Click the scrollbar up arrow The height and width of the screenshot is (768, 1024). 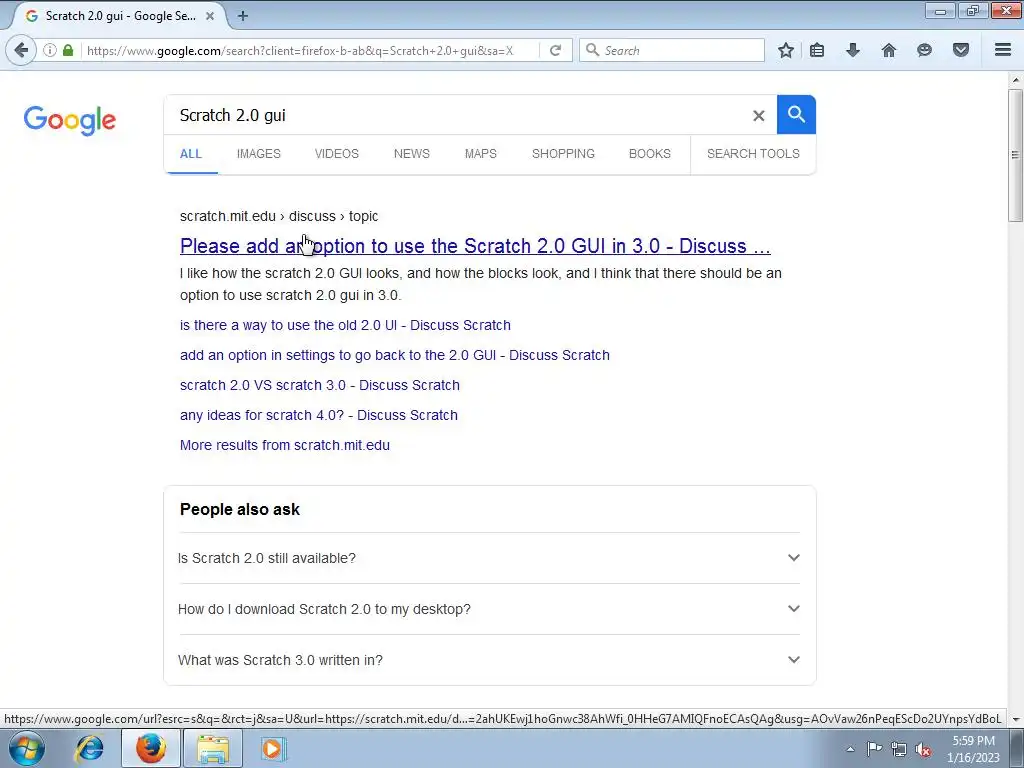pos(1015,80)
